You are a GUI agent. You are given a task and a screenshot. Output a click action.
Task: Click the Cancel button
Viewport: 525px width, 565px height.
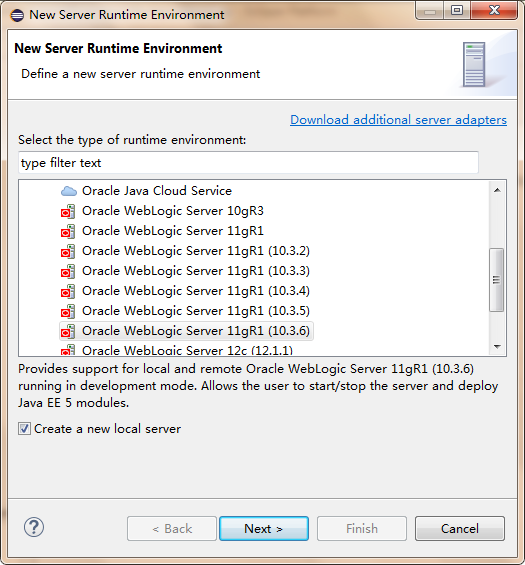[x=460, y=529]
